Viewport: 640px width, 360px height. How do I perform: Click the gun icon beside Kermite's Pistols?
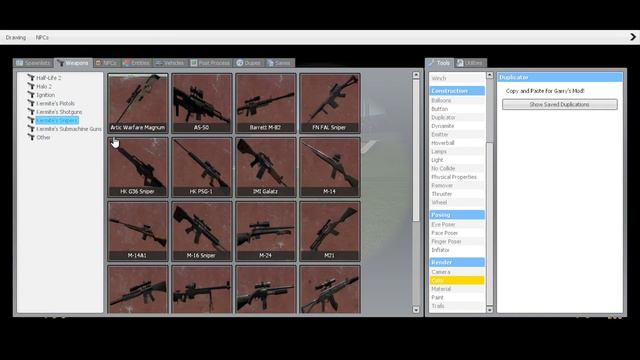click(31, 103)
